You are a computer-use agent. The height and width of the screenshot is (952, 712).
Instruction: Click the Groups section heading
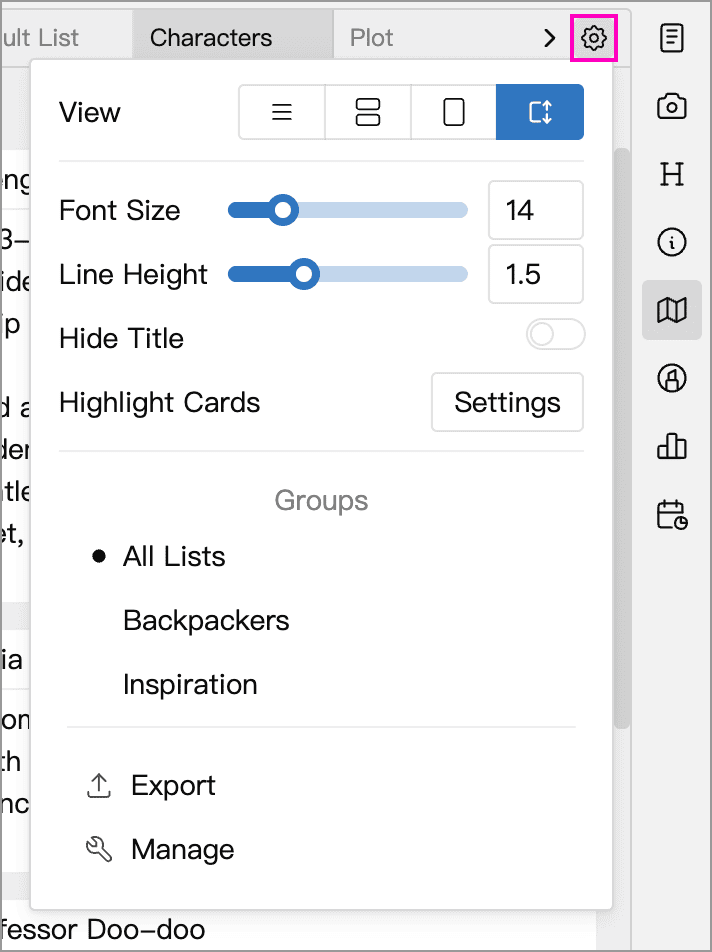tap(321, 500)
